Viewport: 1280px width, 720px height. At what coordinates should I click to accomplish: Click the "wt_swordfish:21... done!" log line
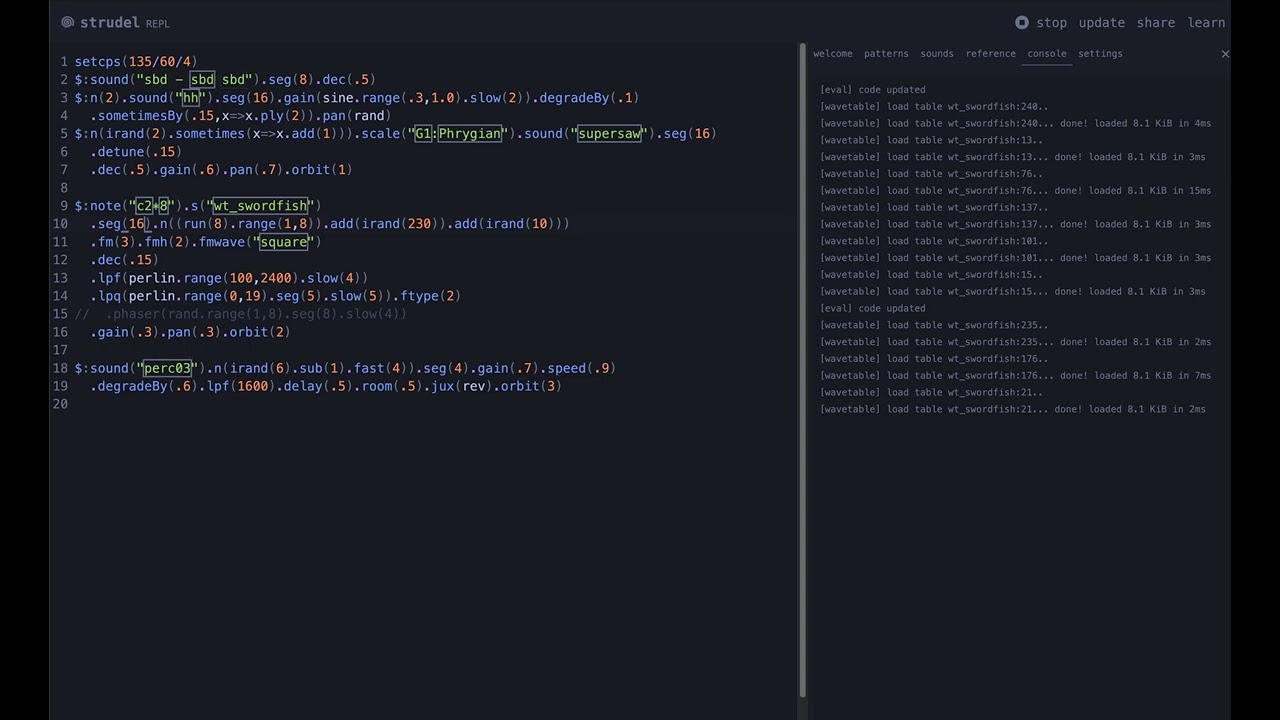(x=1013, y=409)
